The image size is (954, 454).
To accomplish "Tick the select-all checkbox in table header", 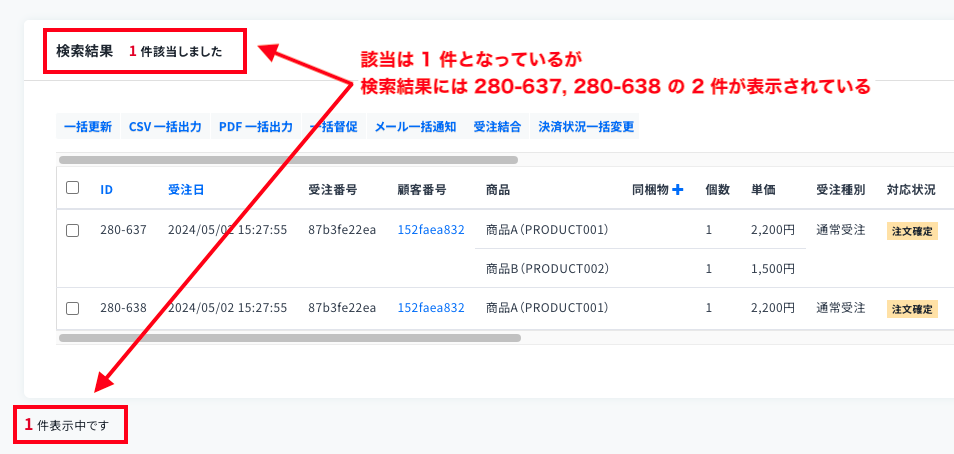I will click(x=72, y=187).
